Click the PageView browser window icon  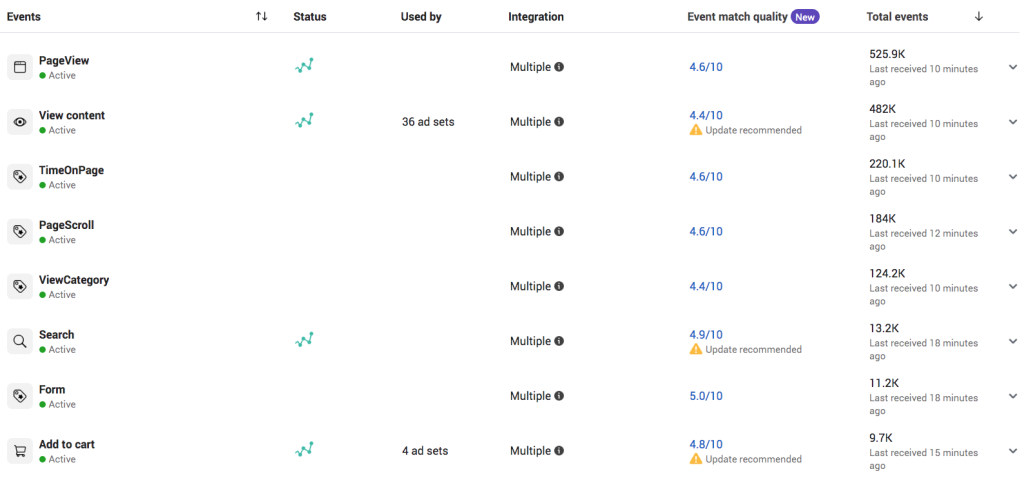[20, 67]
